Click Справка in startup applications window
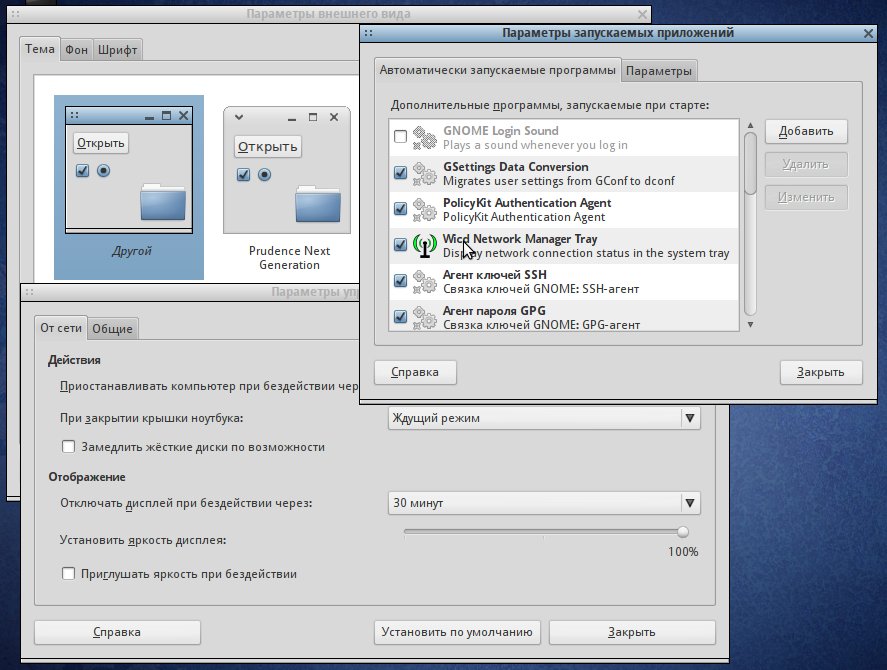 (415, 372)
